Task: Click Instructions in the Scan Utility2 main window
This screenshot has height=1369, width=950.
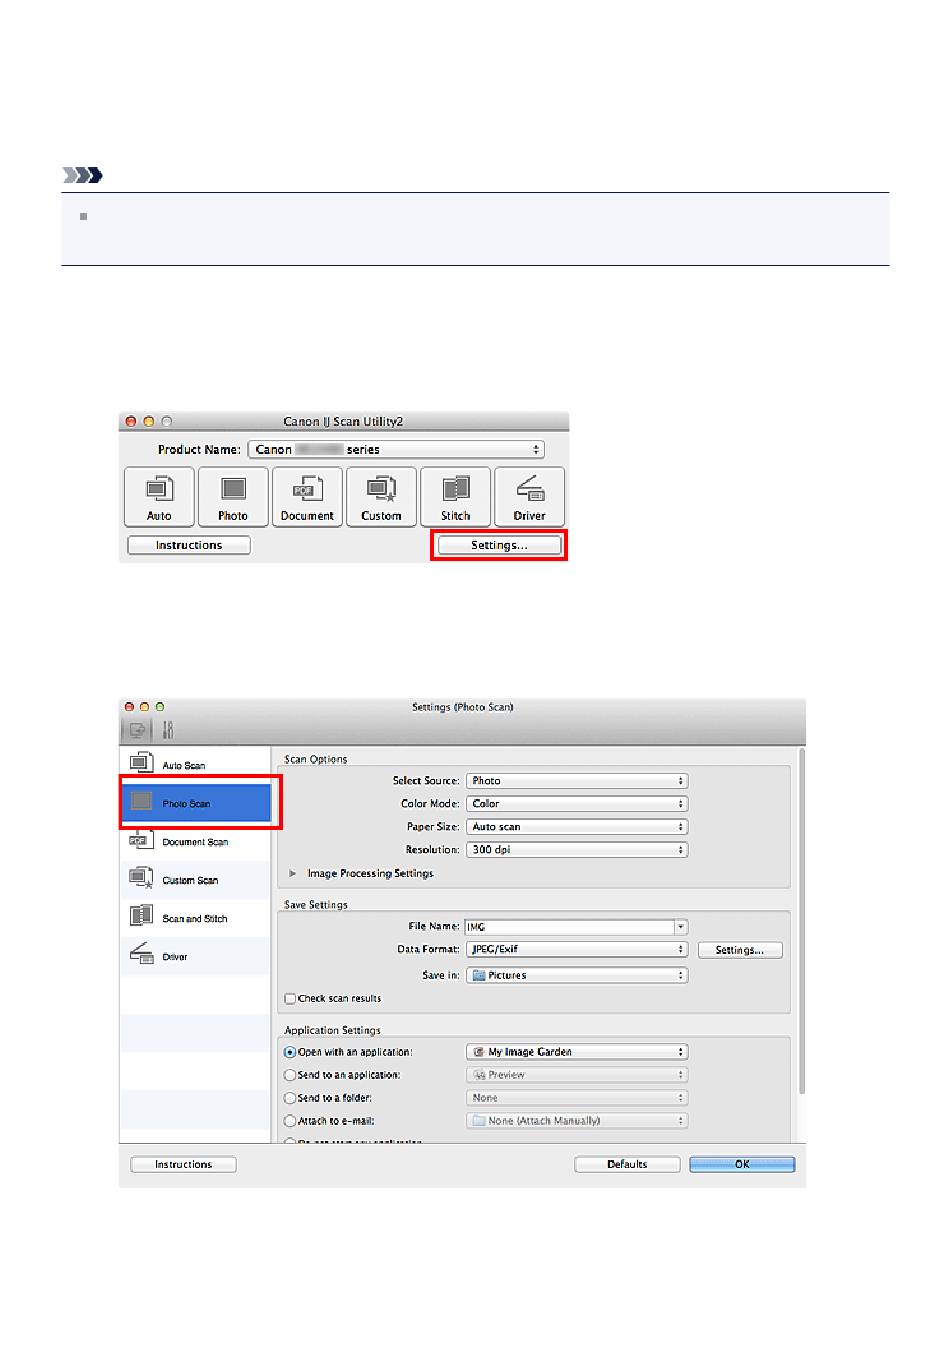Action: click(189, 545)
